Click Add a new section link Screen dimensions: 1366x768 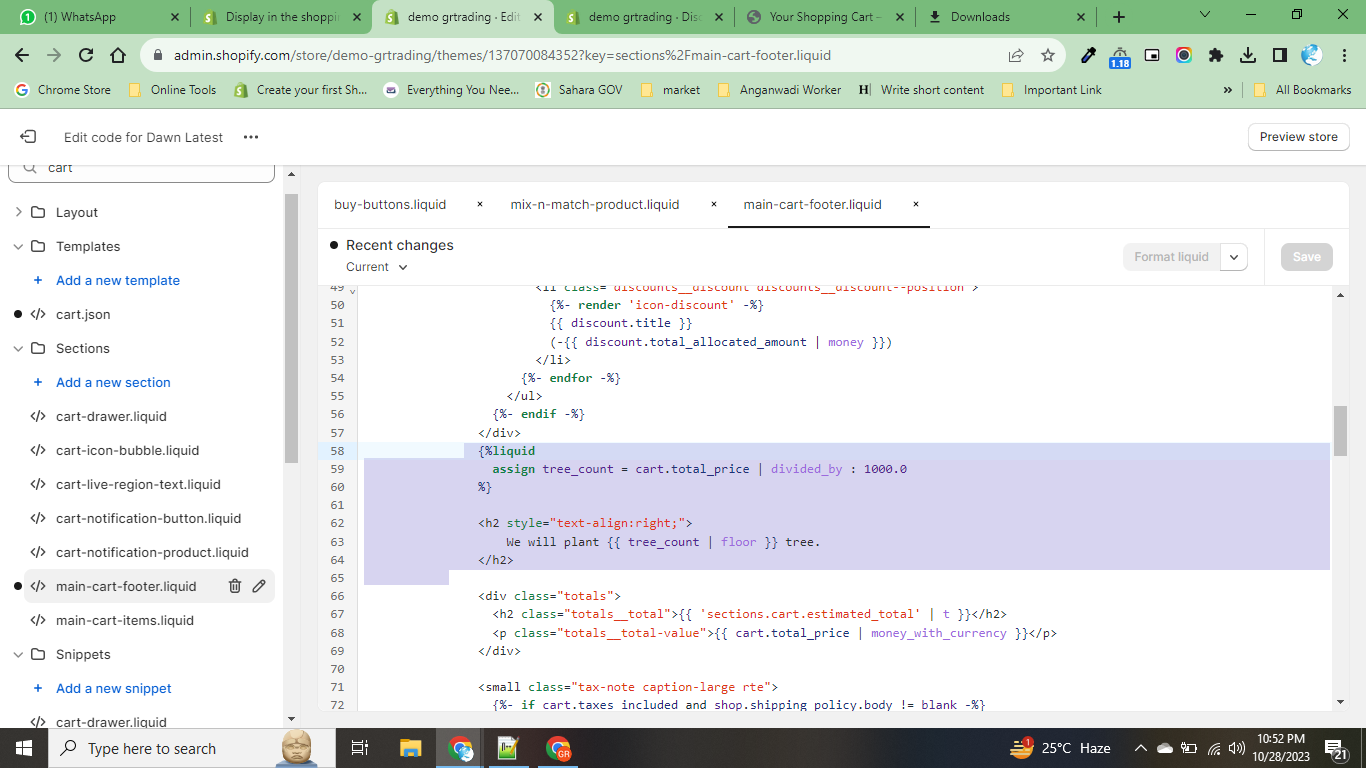tap(113, 382)
